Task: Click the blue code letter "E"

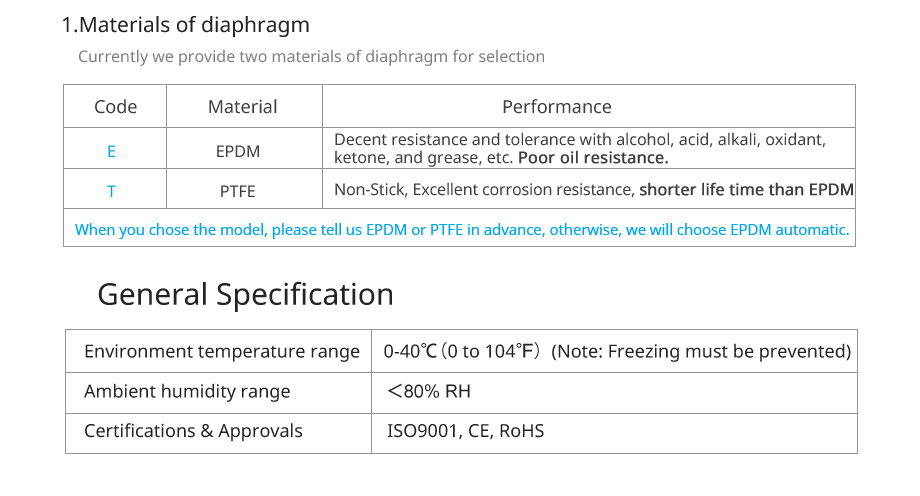Action: point(111,152)
